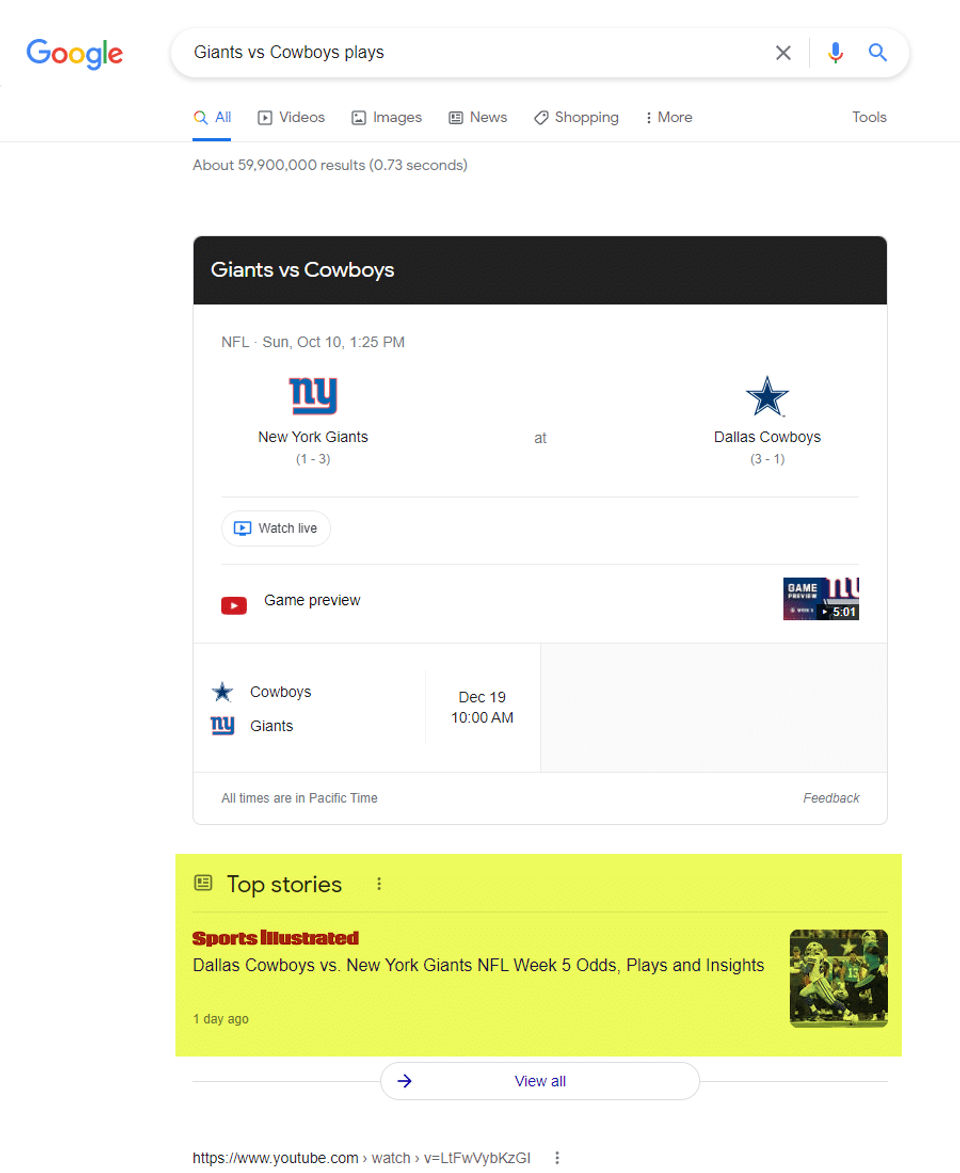Click the Sports Illustrated story thumbnail image
Screen dimensions: 960x1173
(x=838, y=978)
